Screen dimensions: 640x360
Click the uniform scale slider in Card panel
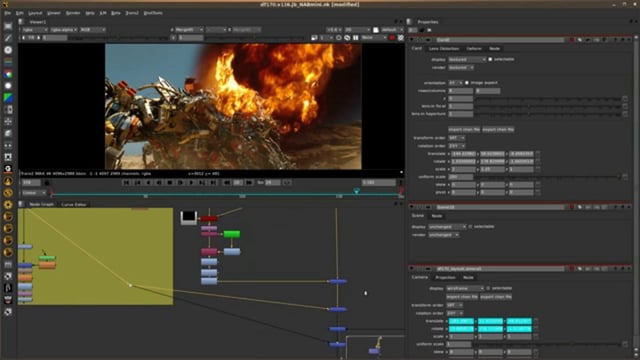[547, 177]
